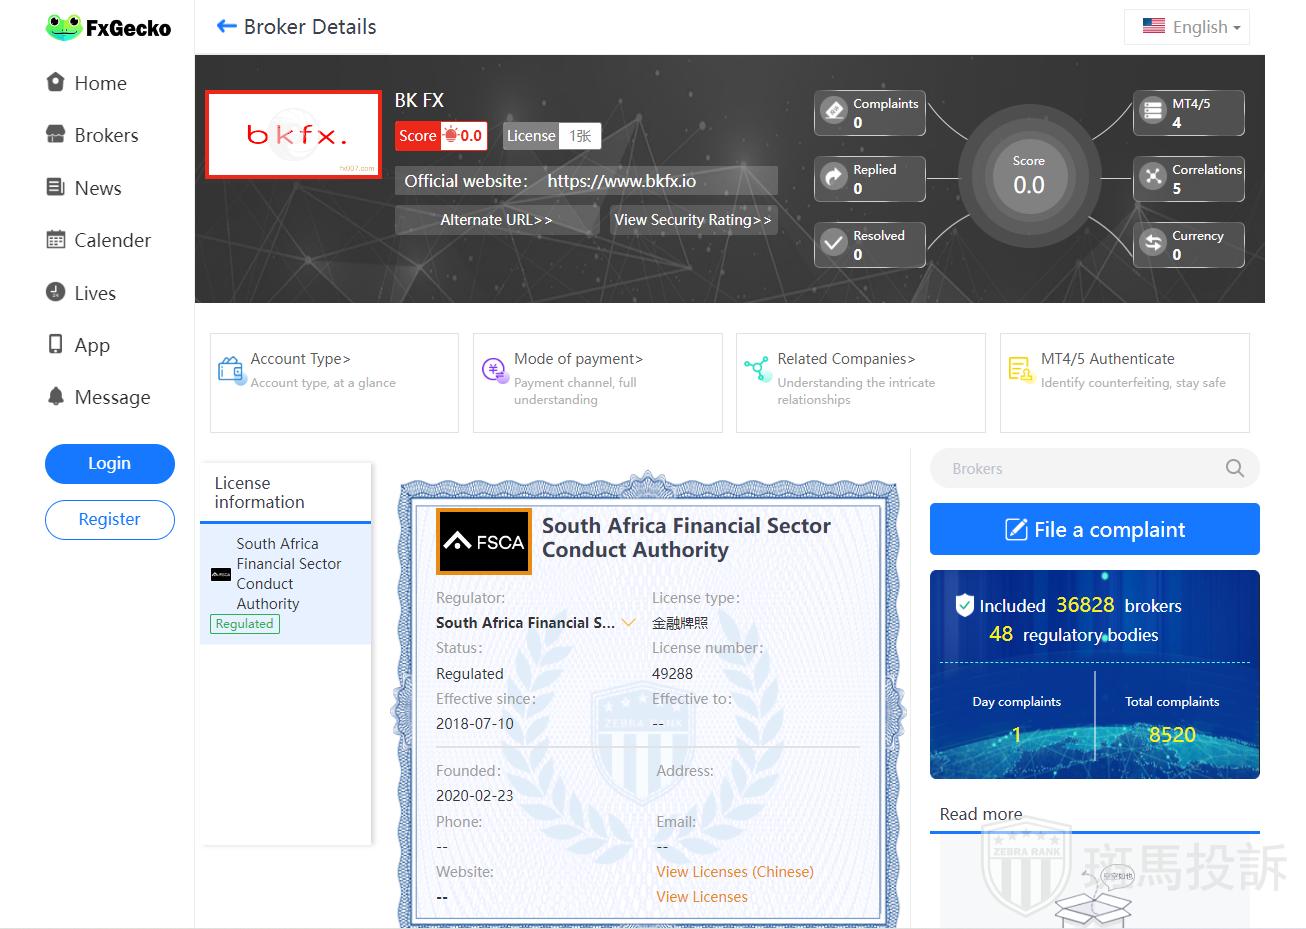Click the back arrow beside Broker Details
The width and height of the screenshot is (1306, 929).
[x=226, y=27]
